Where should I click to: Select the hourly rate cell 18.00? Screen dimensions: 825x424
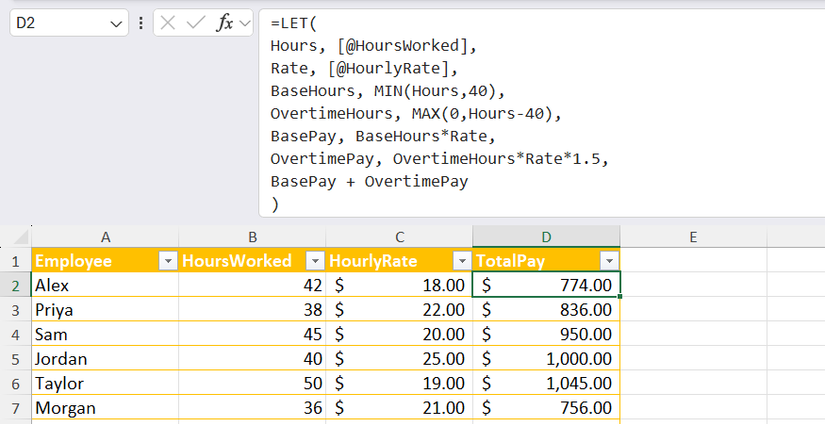point(399,285)
